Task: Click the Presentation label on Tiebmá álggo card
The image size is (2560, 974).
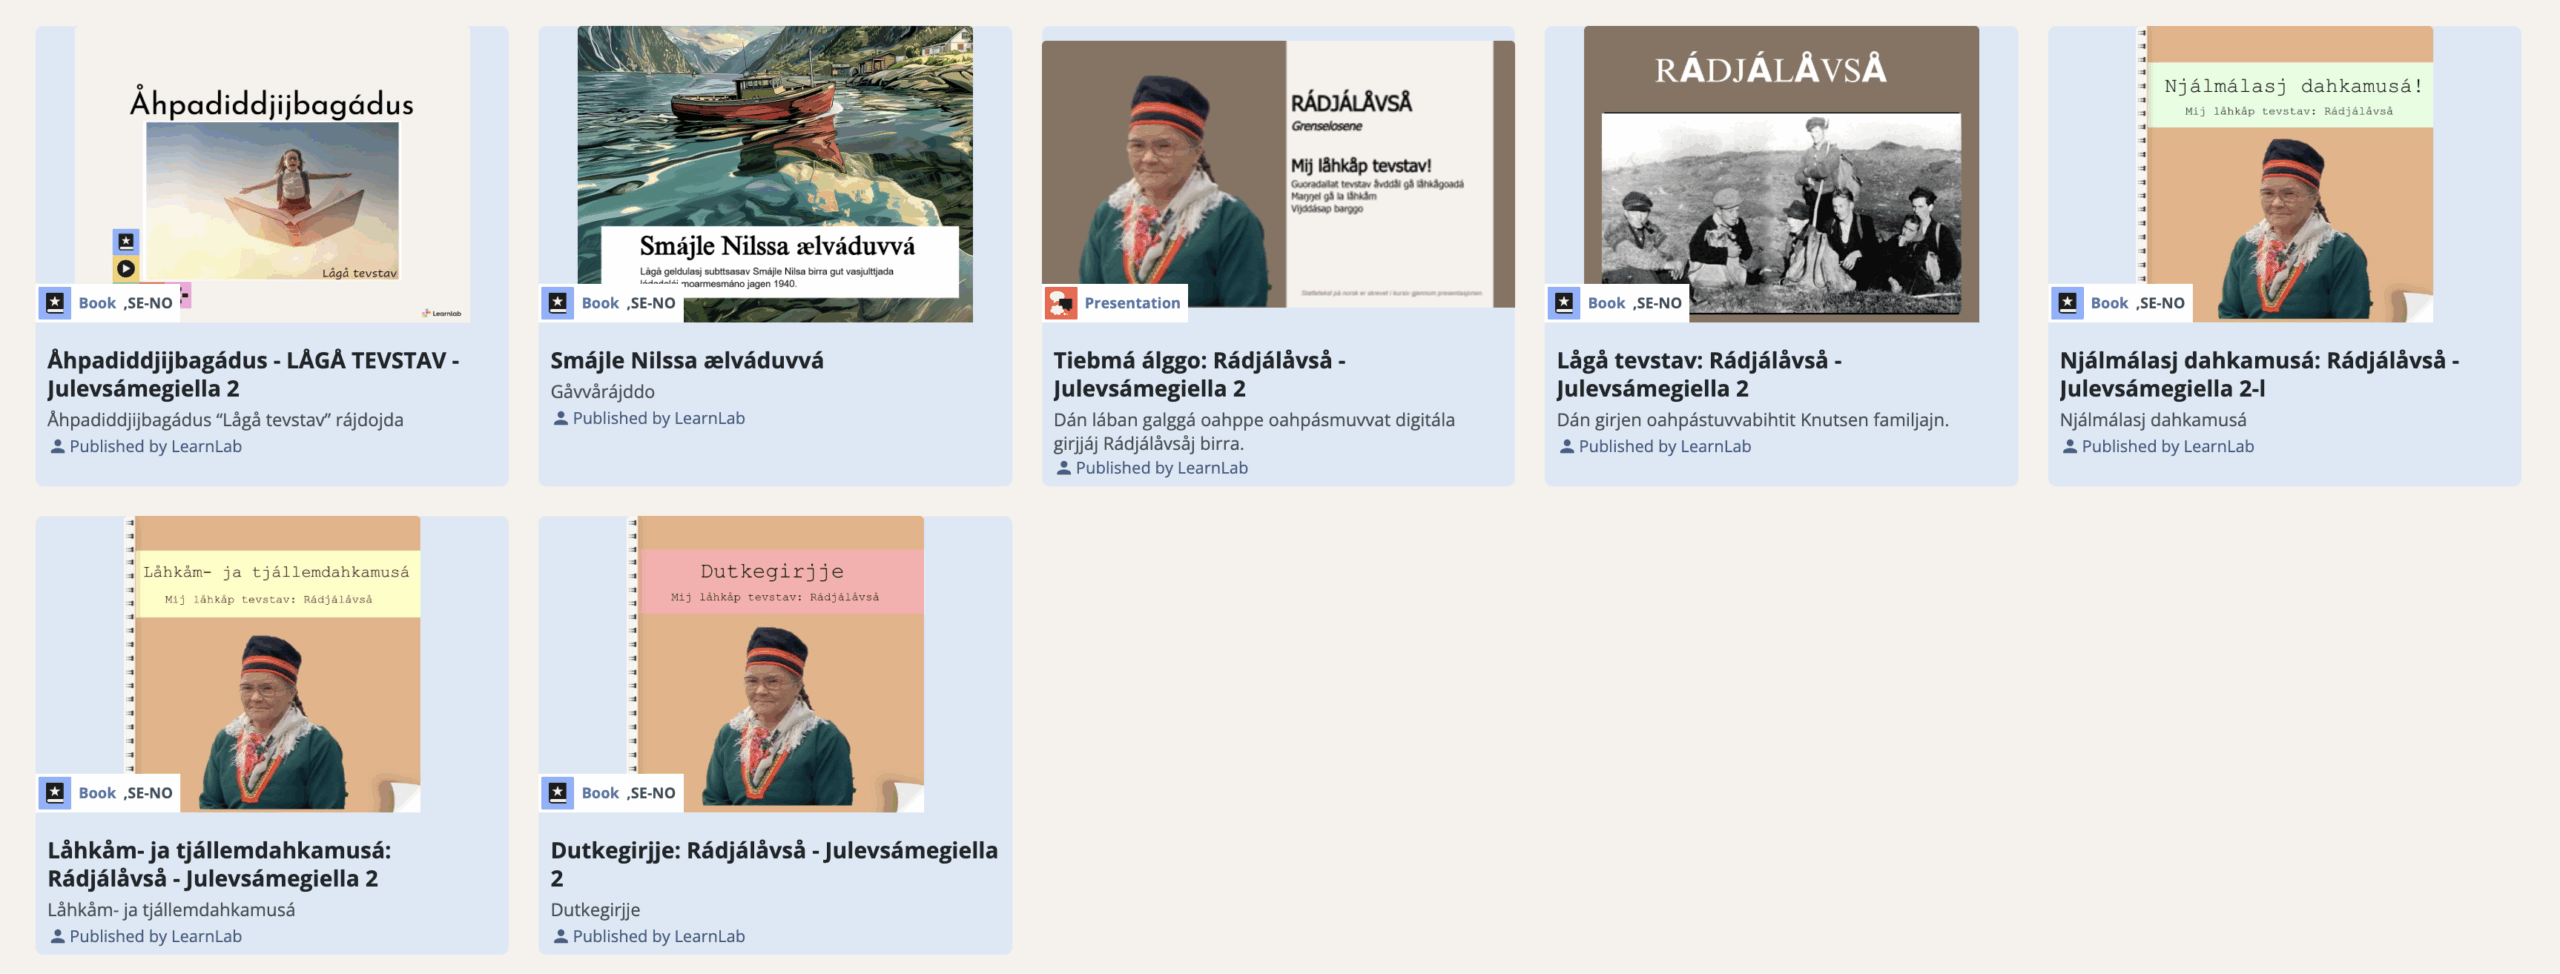Action: click(1132, 303)
